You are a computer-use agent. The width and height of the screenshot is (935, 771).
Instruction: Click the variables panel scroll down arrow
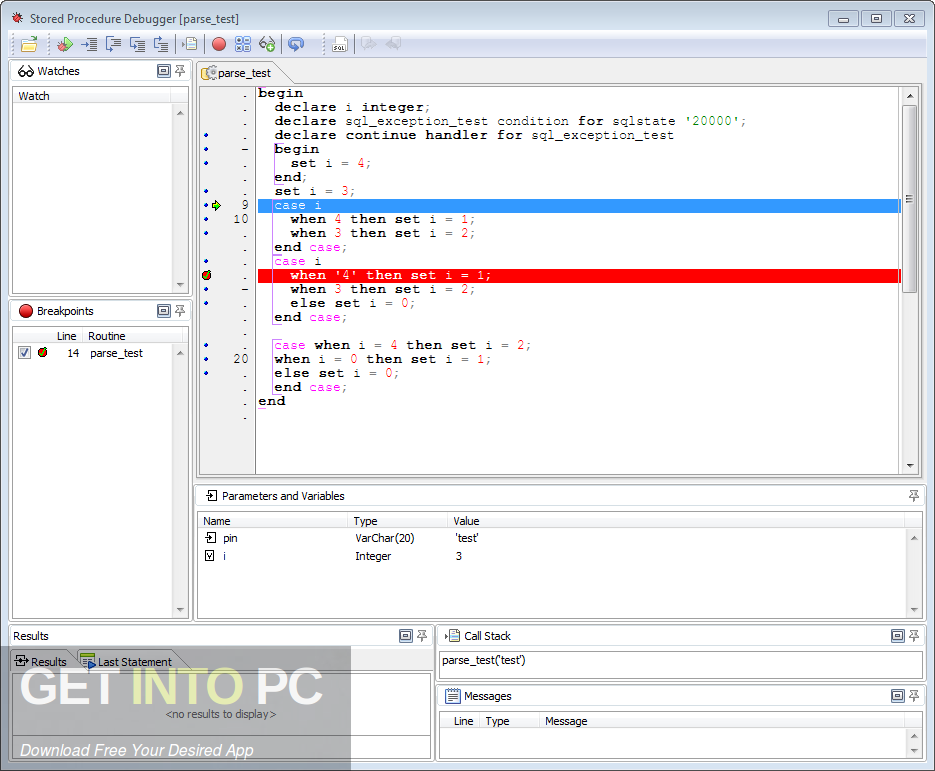pyautogui.click(x=914, y=609)
